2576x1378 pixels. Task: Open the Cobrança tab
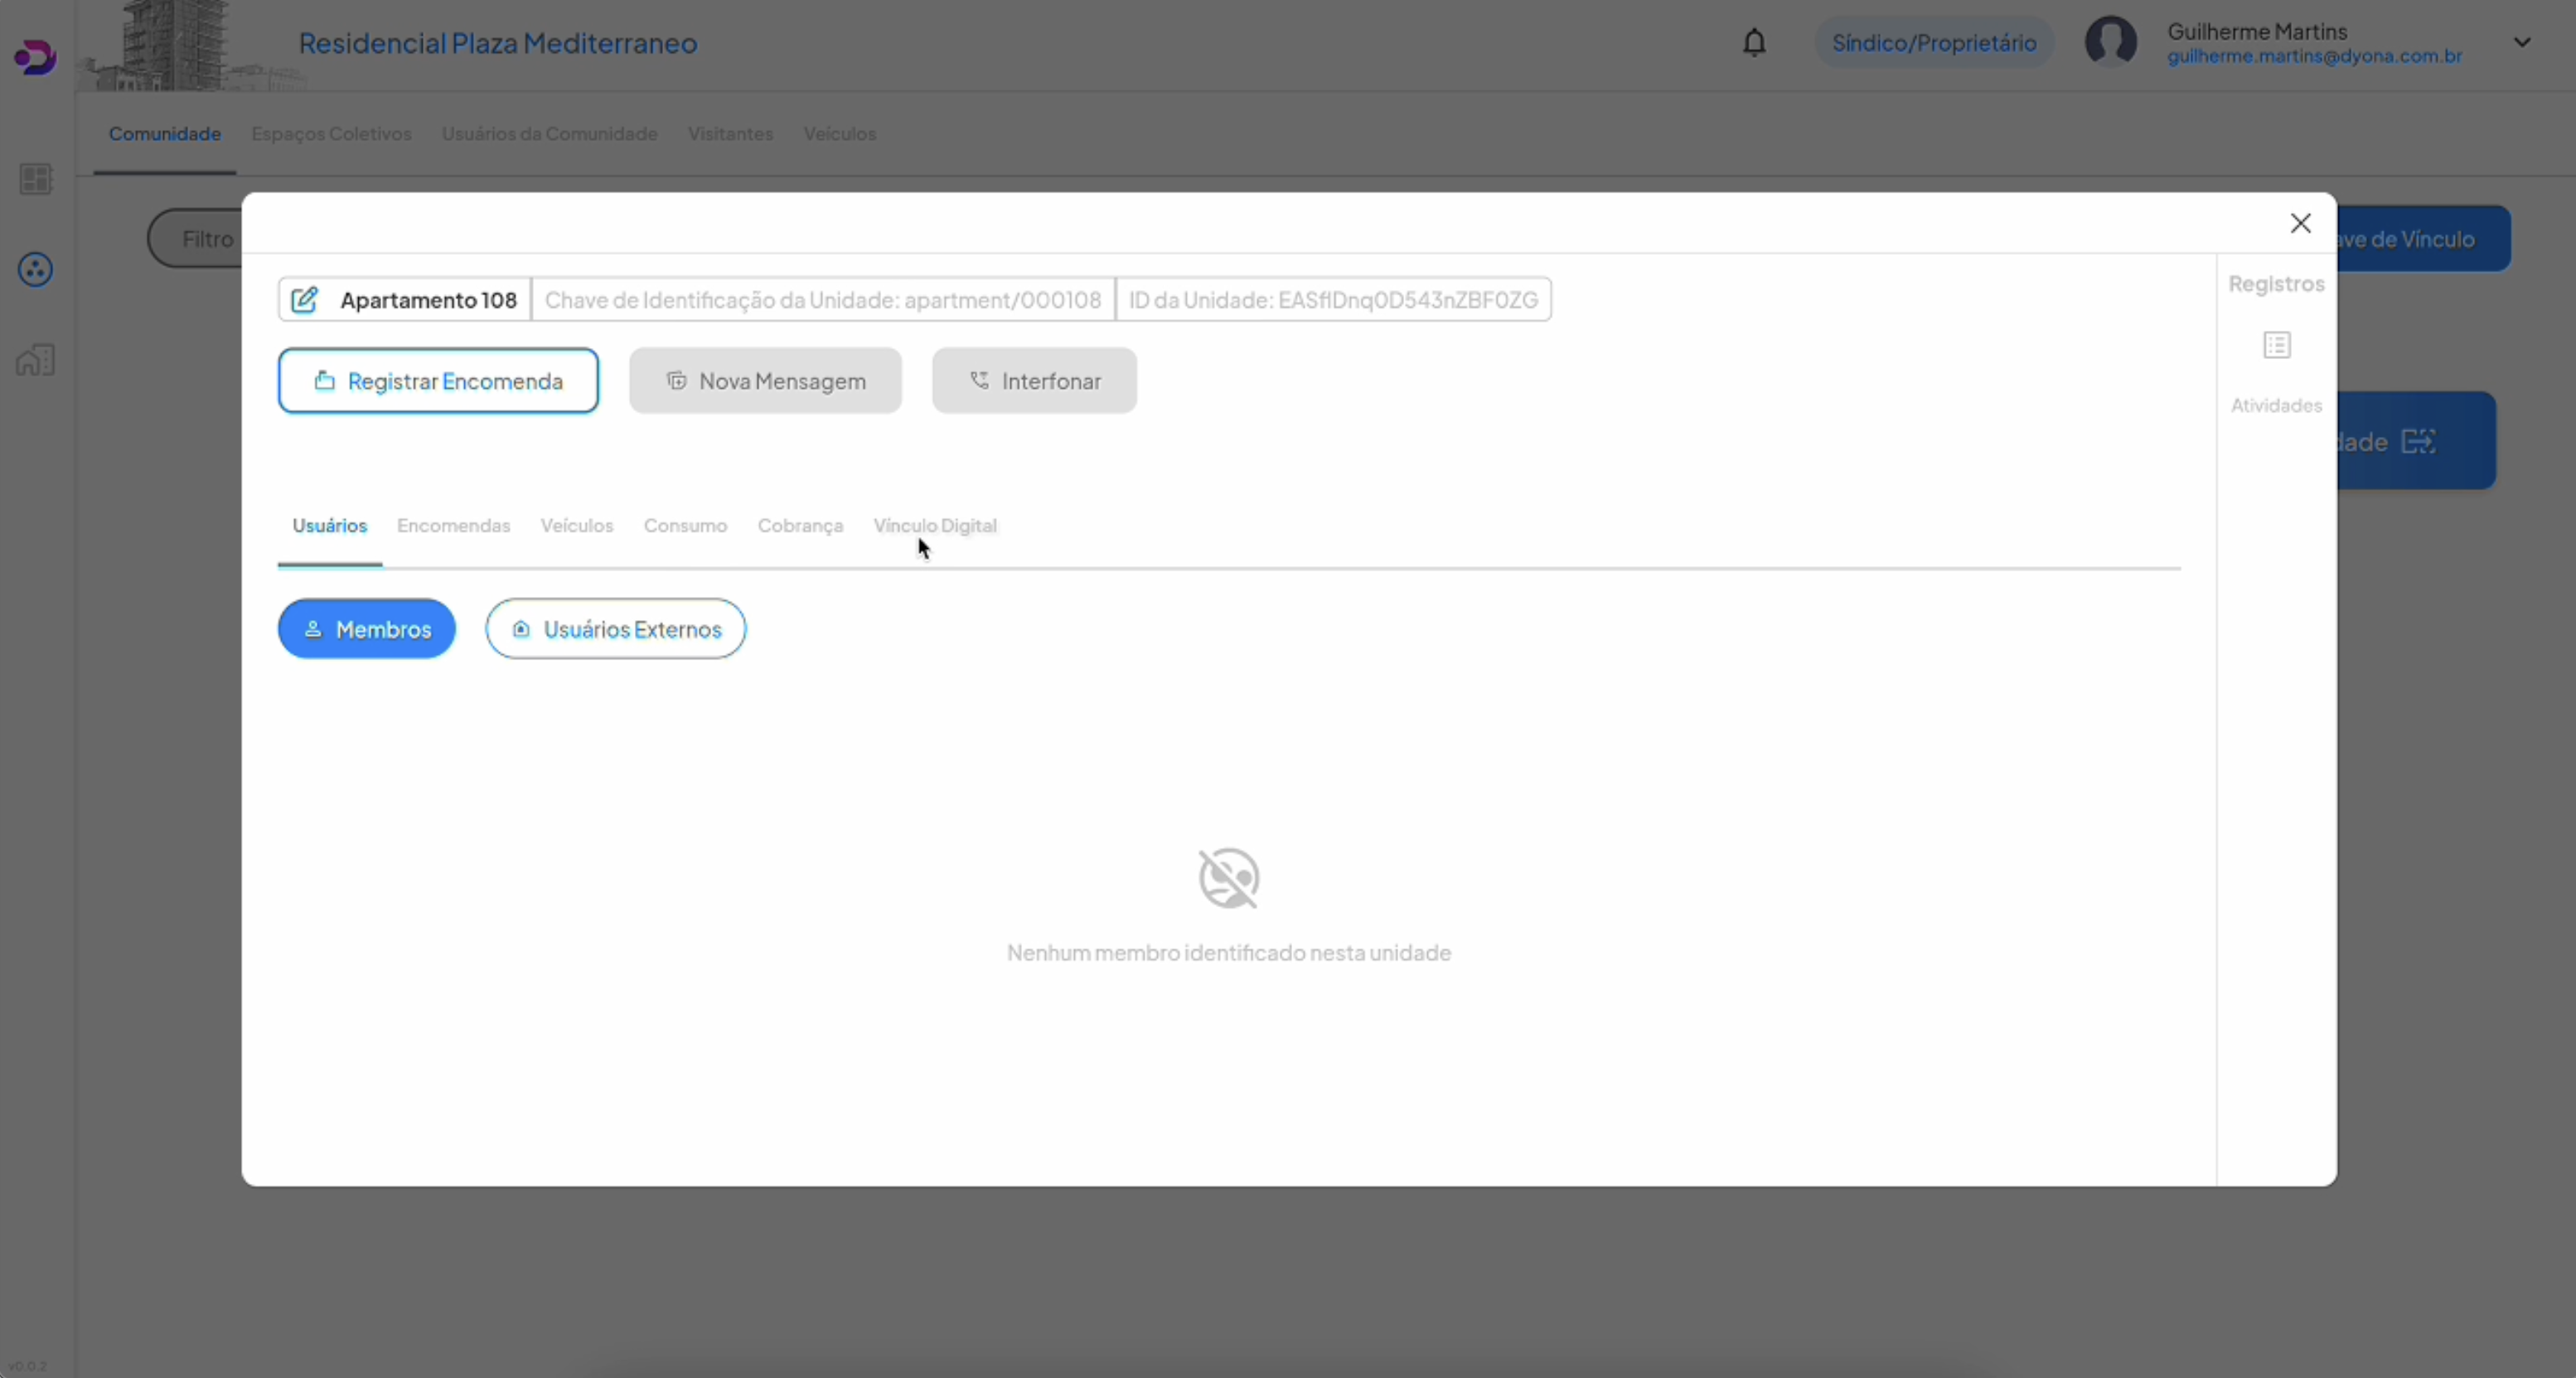pos(799,526)
